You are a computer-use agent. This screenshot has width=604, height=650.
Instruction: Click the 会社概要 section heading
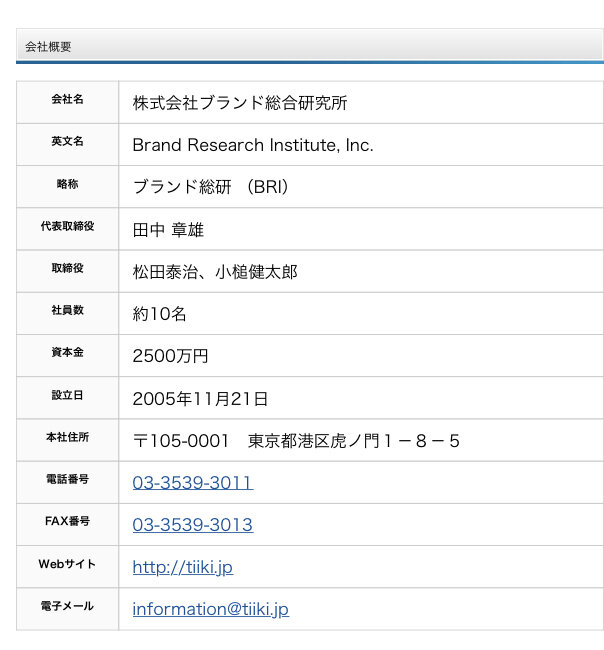click(48, 46)
